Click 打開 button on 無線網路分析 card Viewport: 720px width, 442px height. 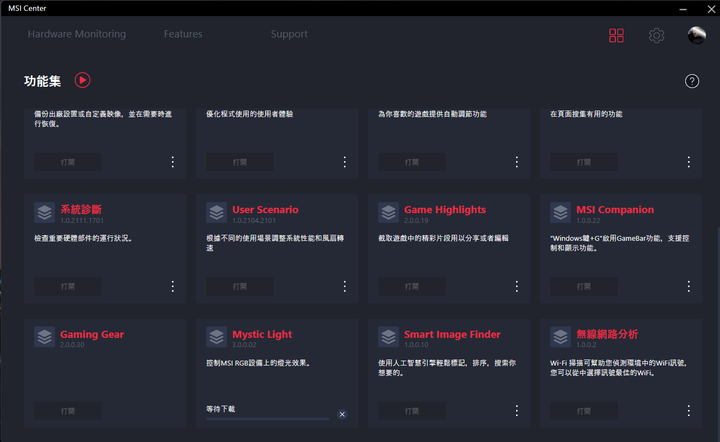(x=584, y=411)
